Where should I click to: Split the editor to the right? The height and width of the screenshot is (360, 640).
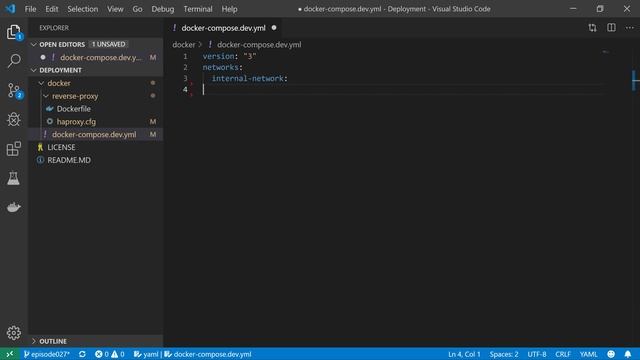[x=611, y=28]
